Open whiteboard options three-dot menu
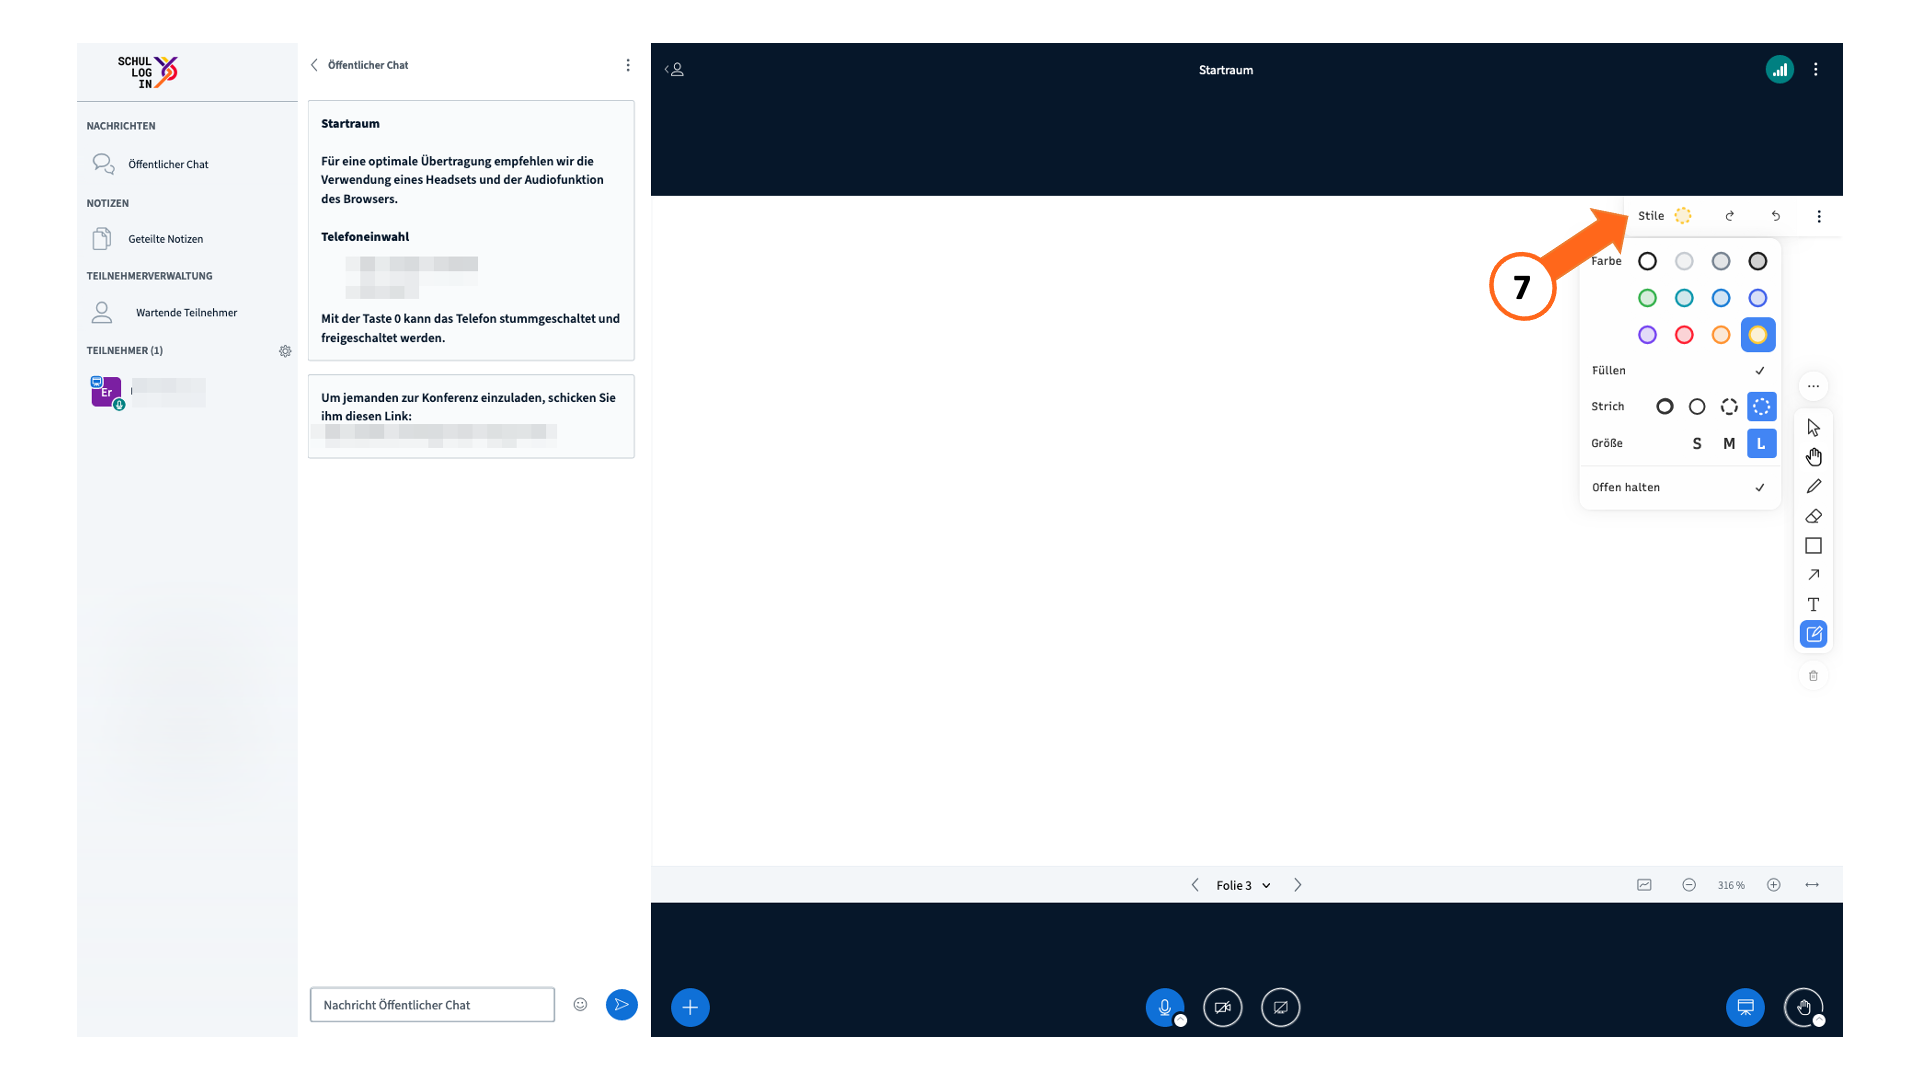1920x1080 pixels. coord(1819,216)
